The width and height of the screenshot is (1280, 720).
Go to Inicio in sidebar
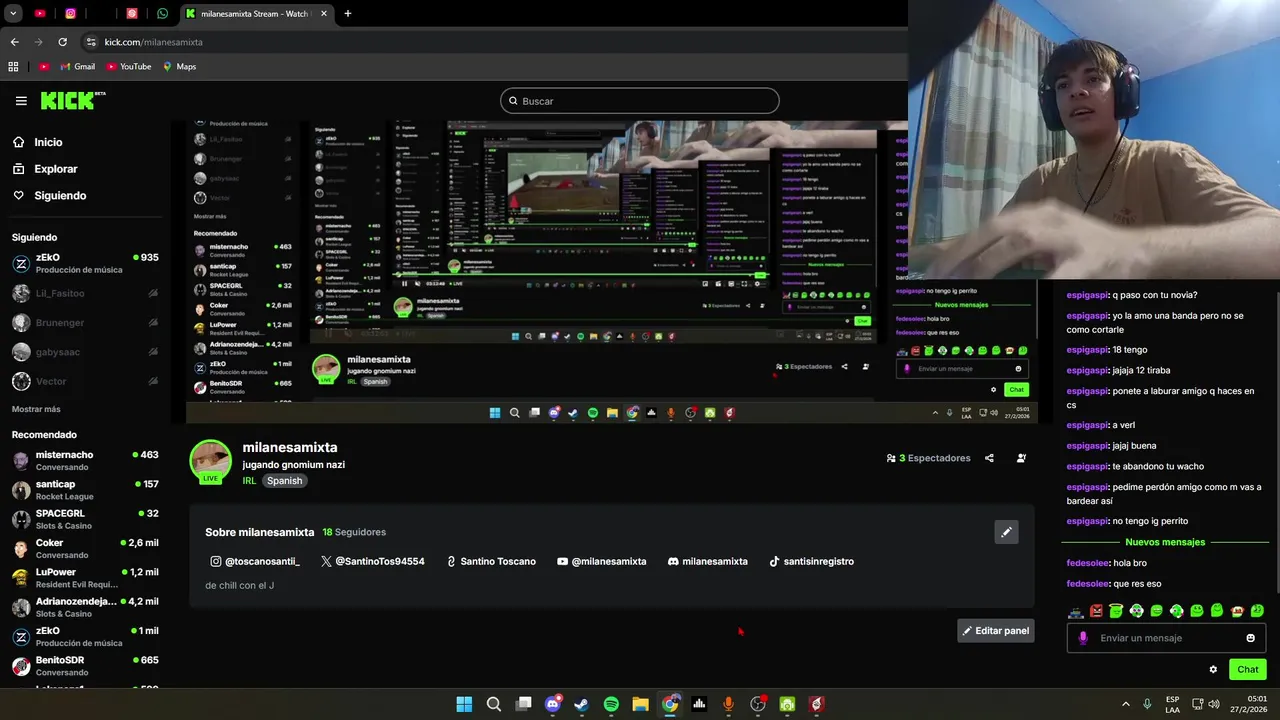click(48, 142)
